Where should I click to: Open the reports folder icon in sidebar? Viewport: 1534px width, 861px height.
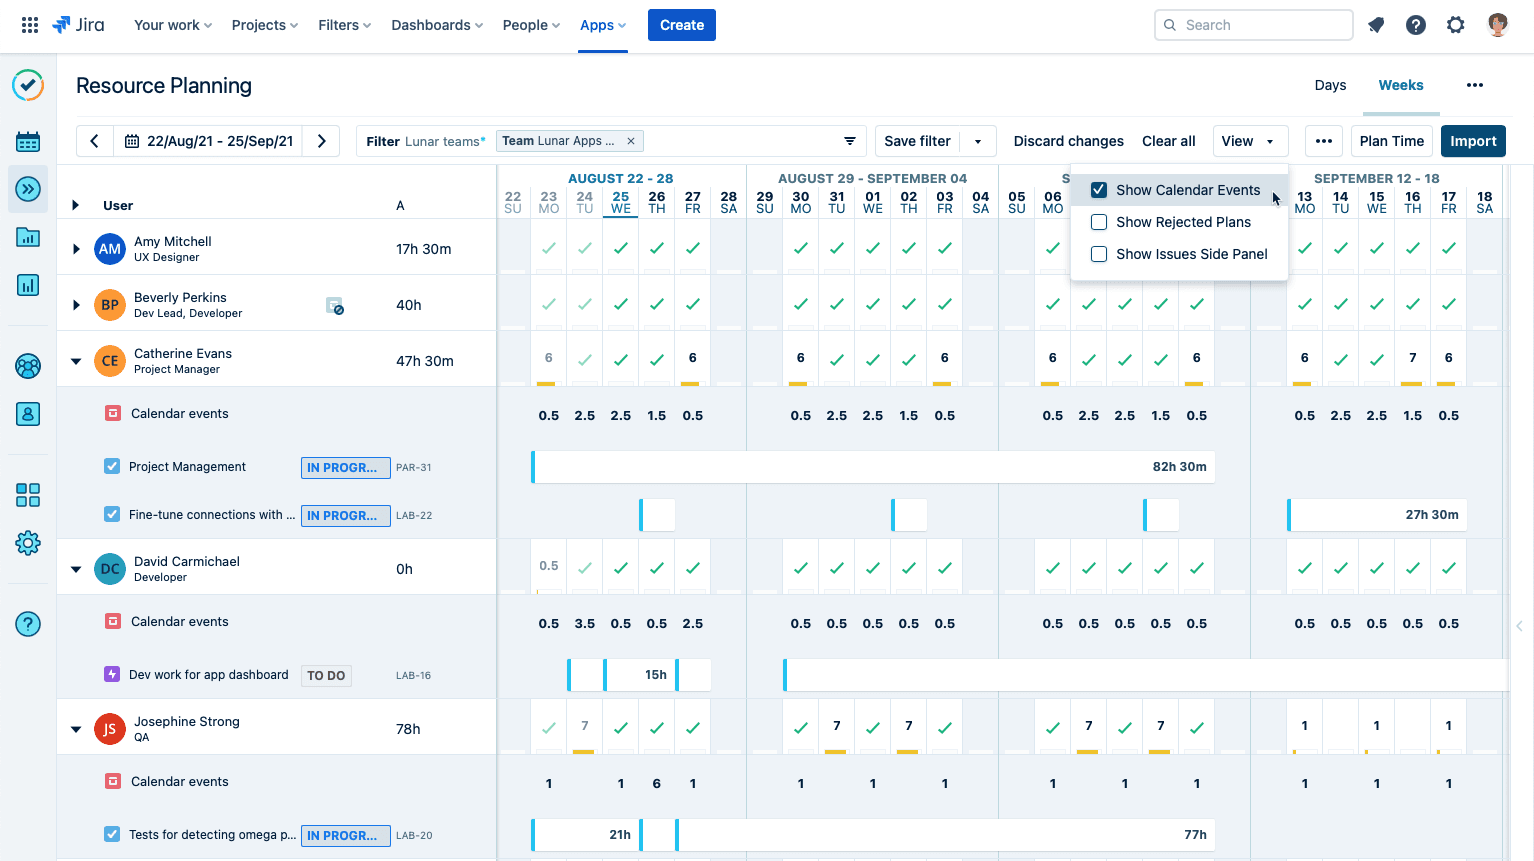27,237
